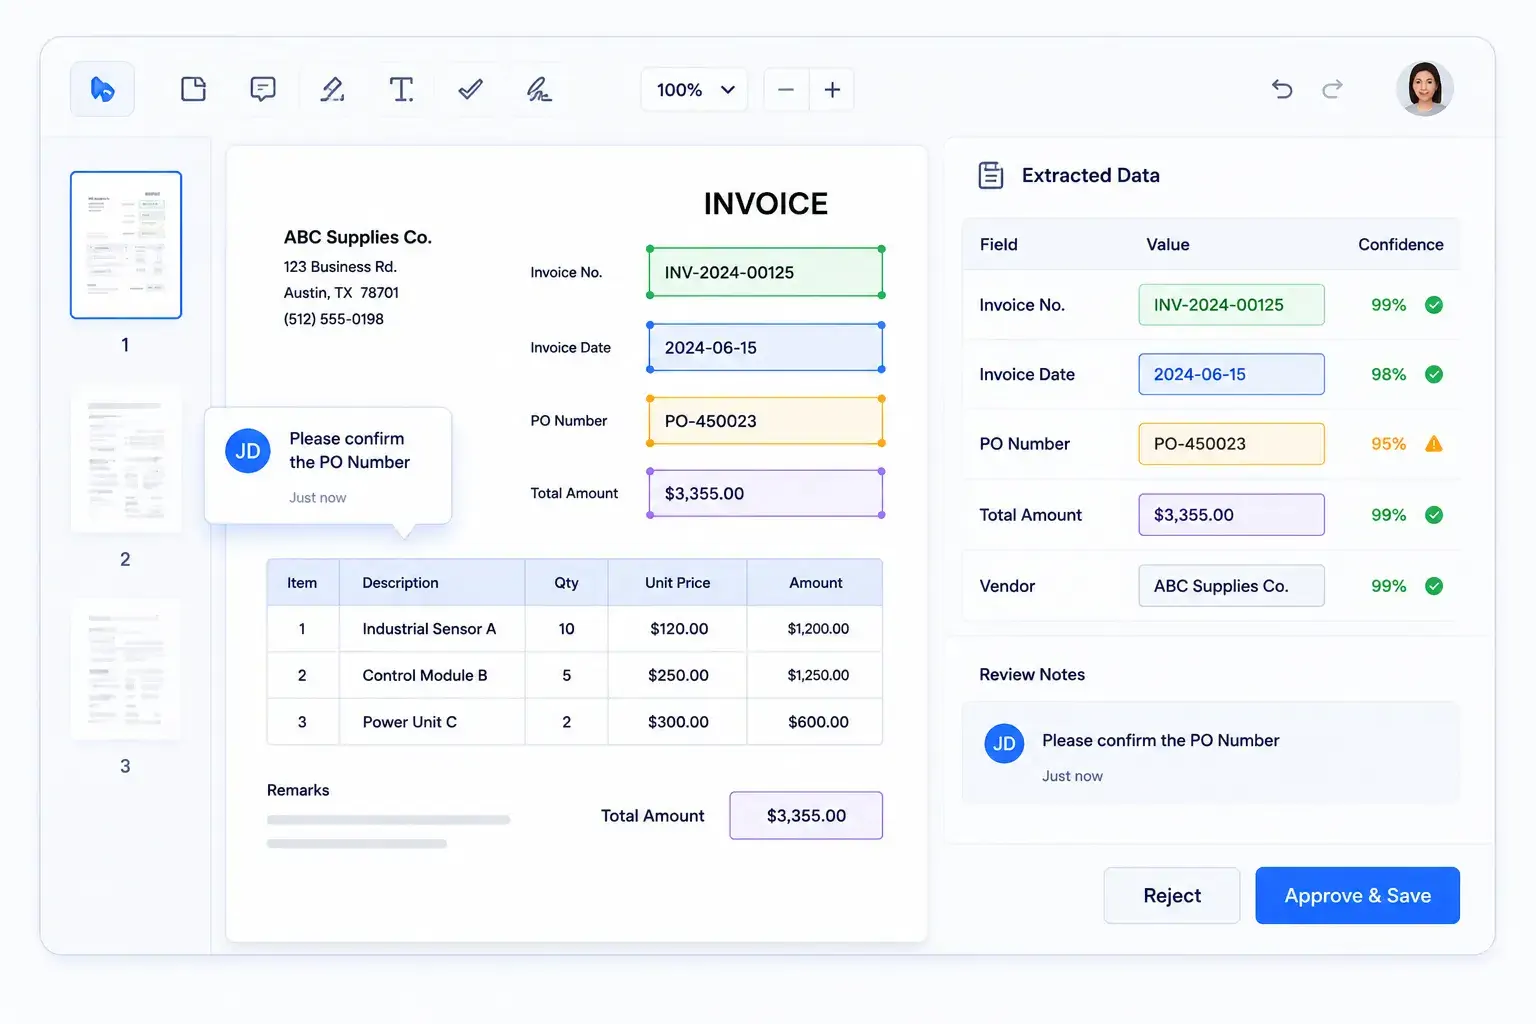Viewport: 1536px width, 1024px height.
Task: Click the Qty column header
Action: (x=566, y=583)
